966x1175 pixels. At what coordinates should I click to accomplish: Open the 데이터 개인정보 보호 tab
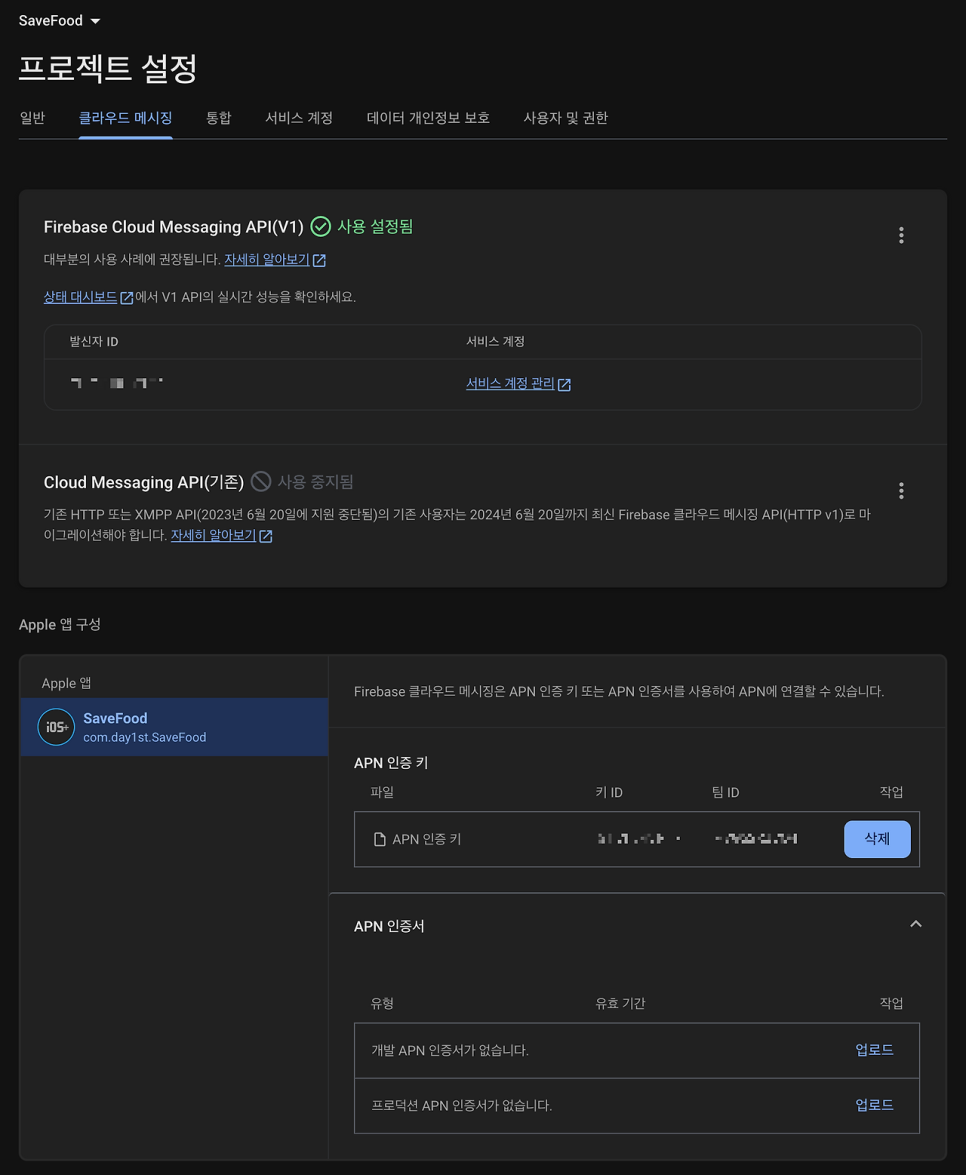click(428, 118)
